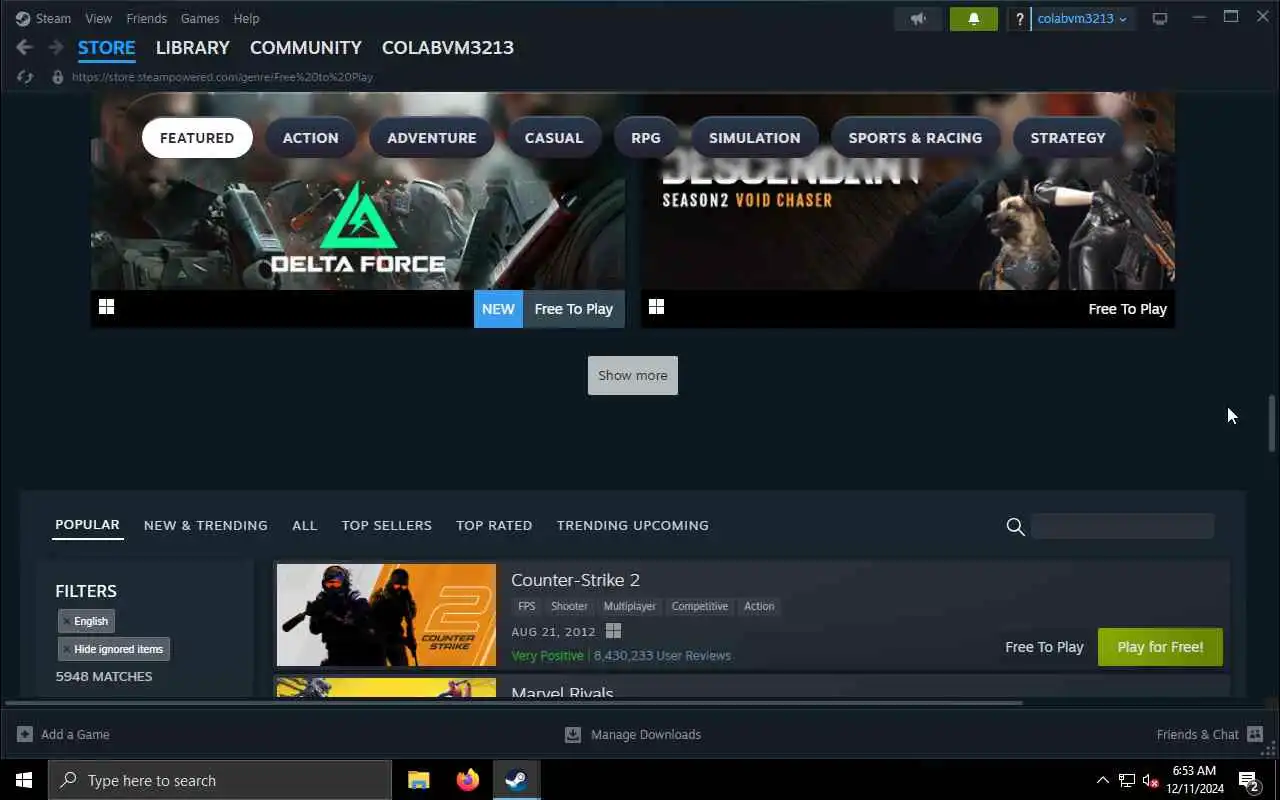The image size is (1280, 800).
Task: Open the colabvm3213 account dropdown
Action: [1083, 19]
